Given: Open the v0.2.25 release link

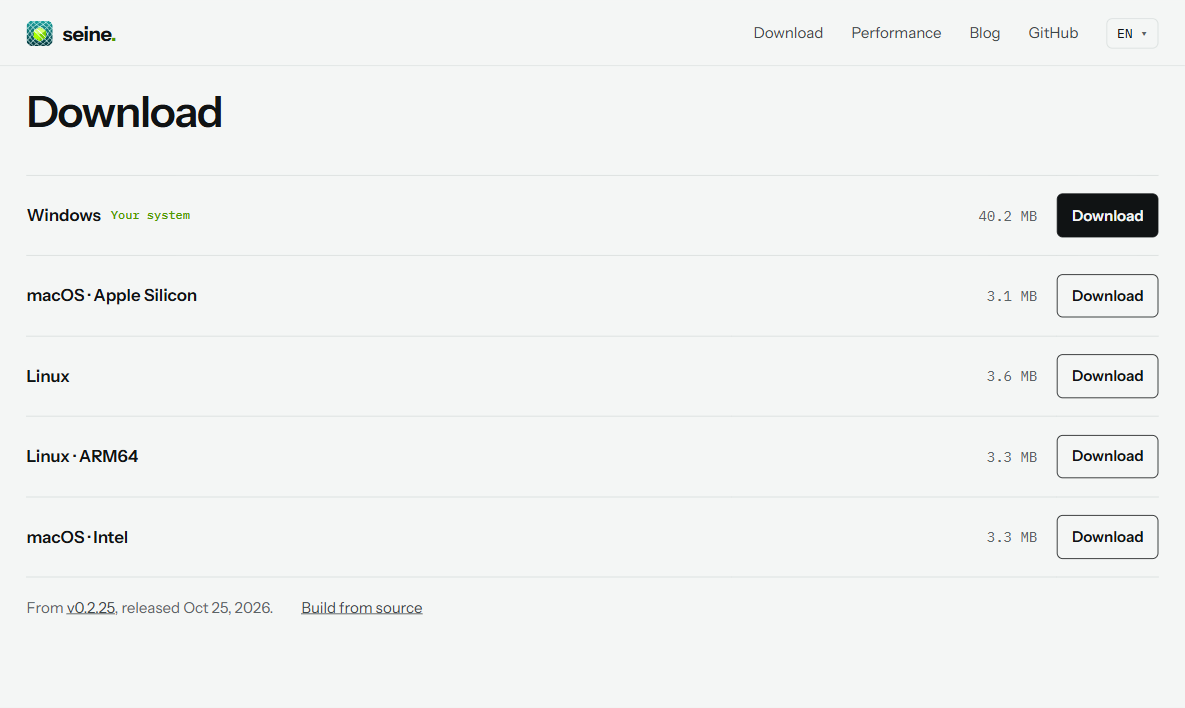Looking at the screenshot, I should [91, 608].
